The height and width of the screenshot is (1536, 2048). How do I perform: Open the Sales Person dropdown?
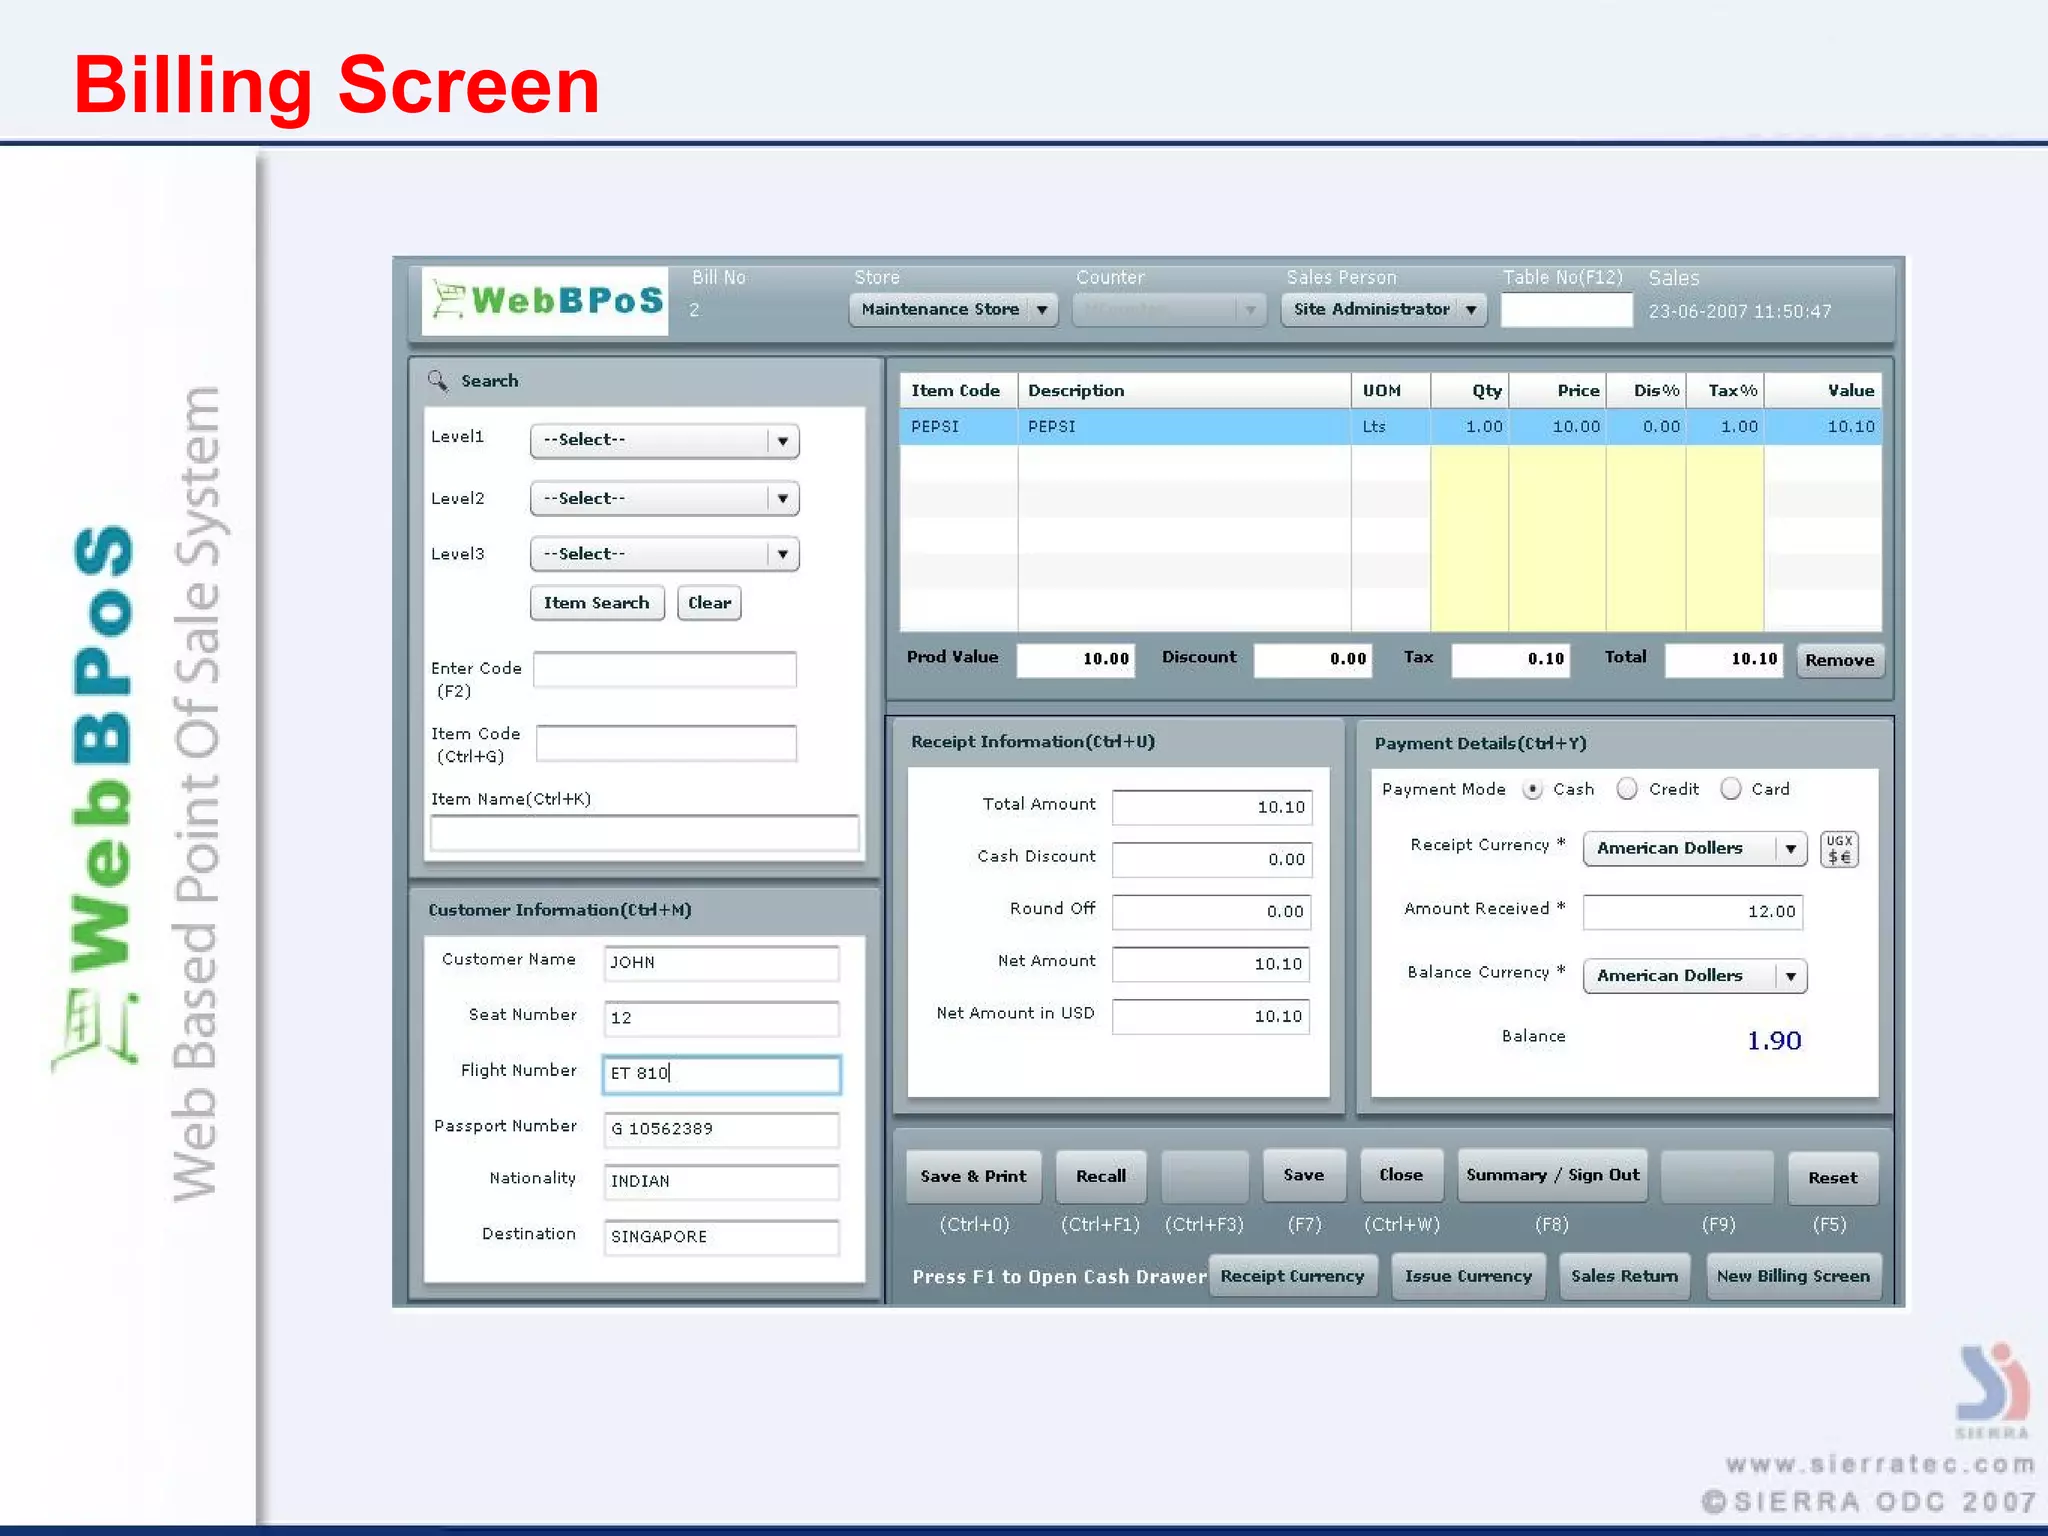tap(1384, 310)
